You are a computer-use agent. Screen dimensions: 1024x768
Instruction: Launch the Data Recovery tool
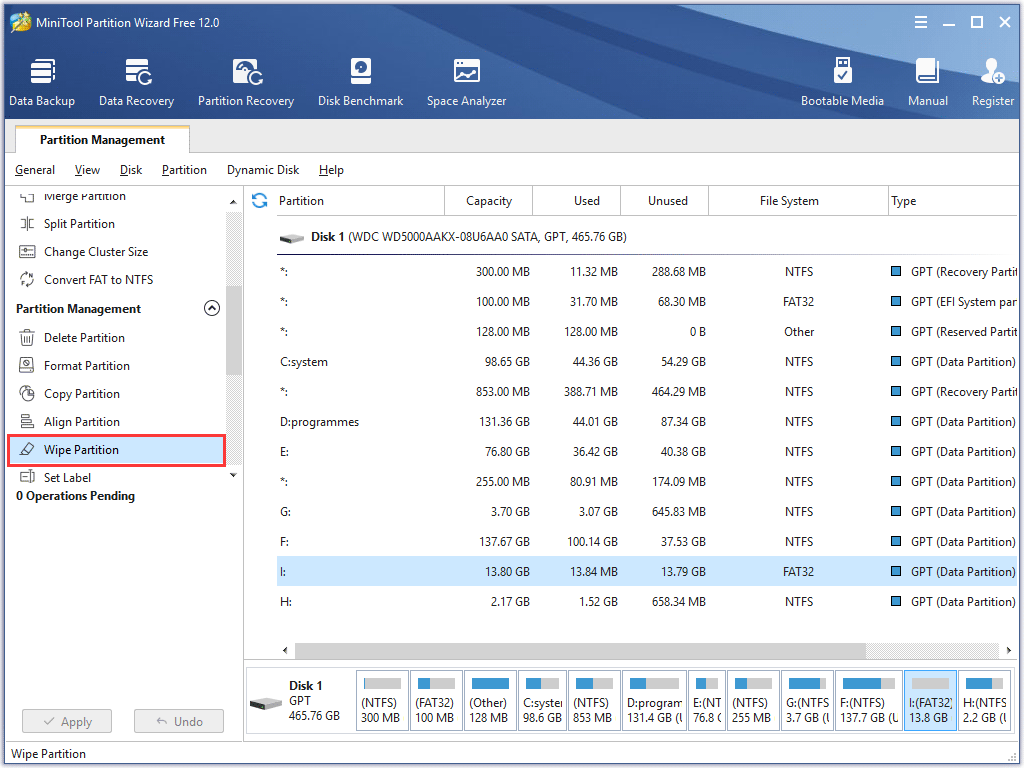[136, 82]
